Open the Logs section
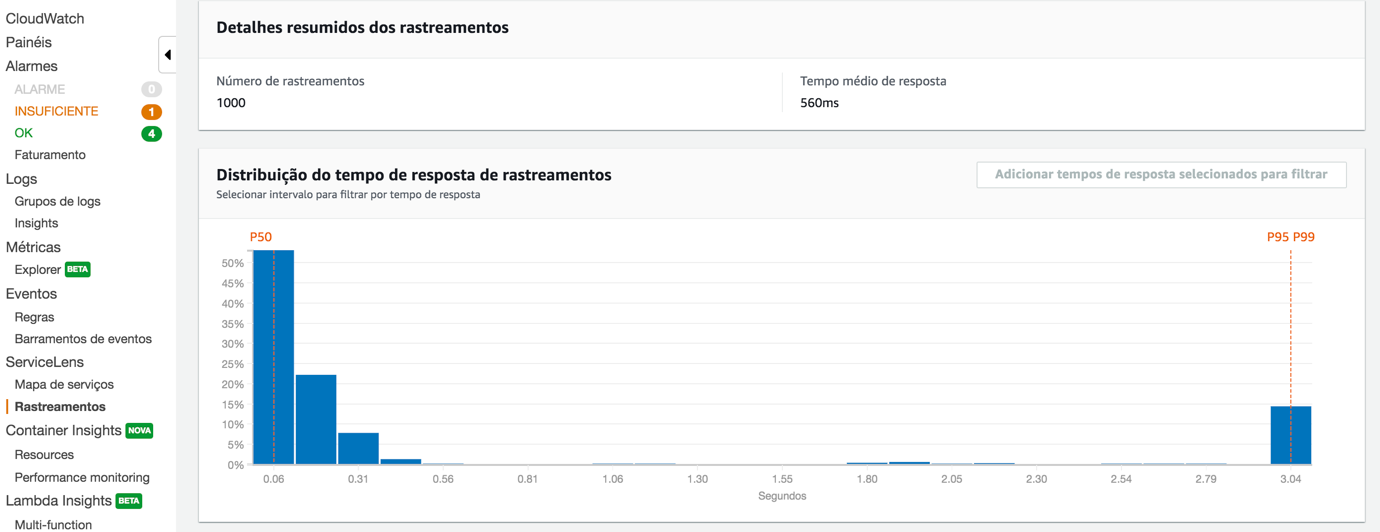The width and height of the screenshot is (1380, 532). click(21, 179)
